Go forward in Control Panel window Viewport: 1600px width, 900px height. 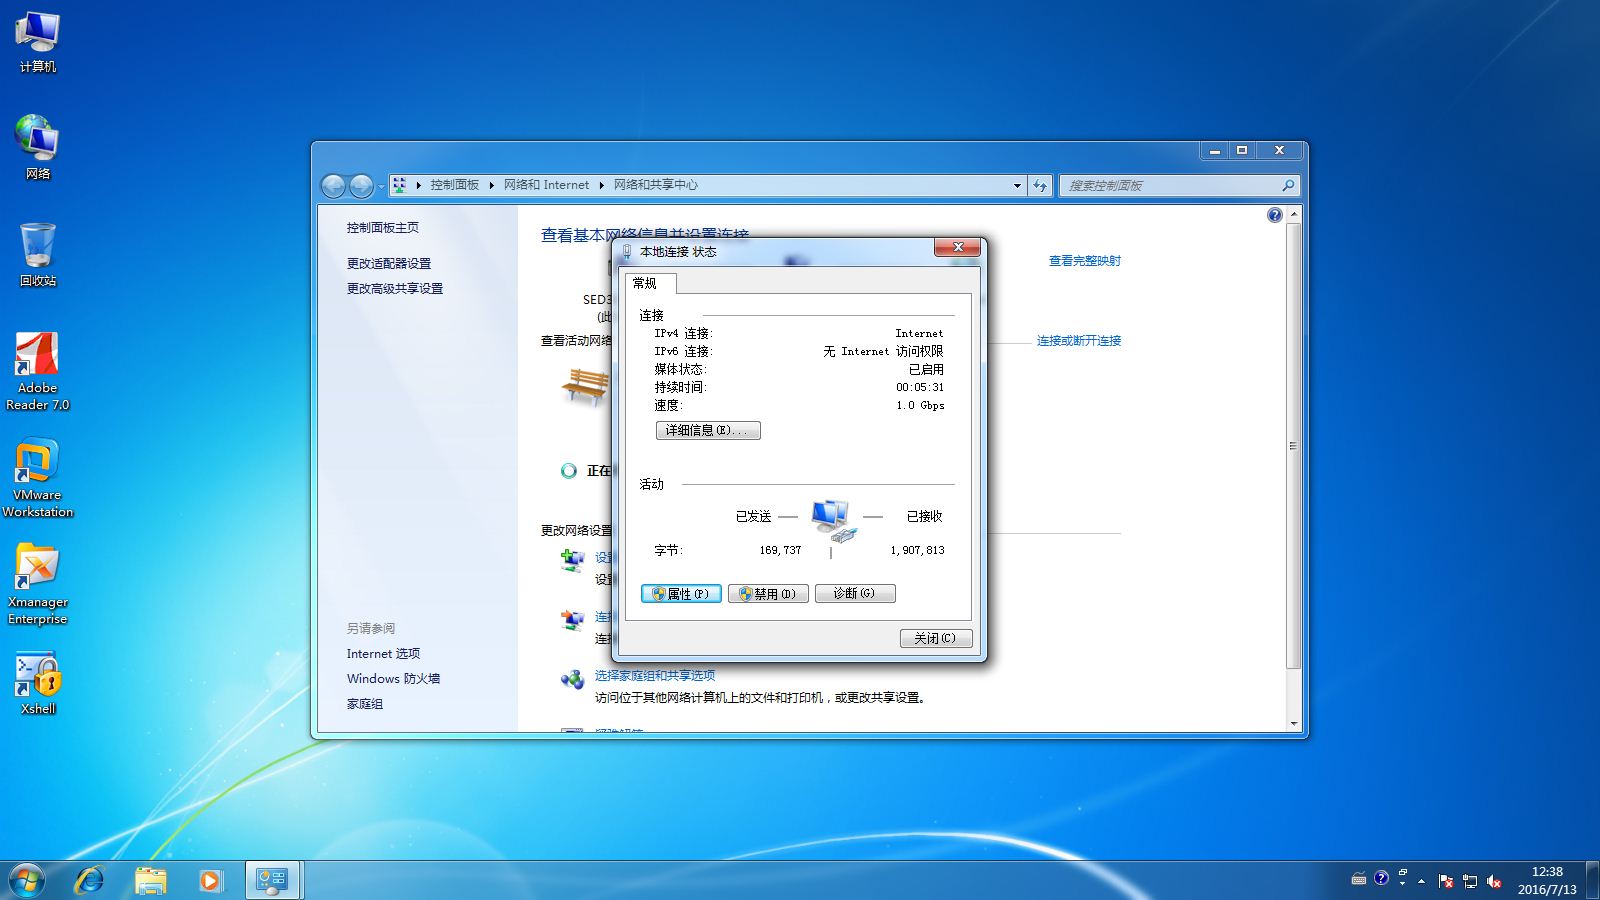[x=361, y=185]
